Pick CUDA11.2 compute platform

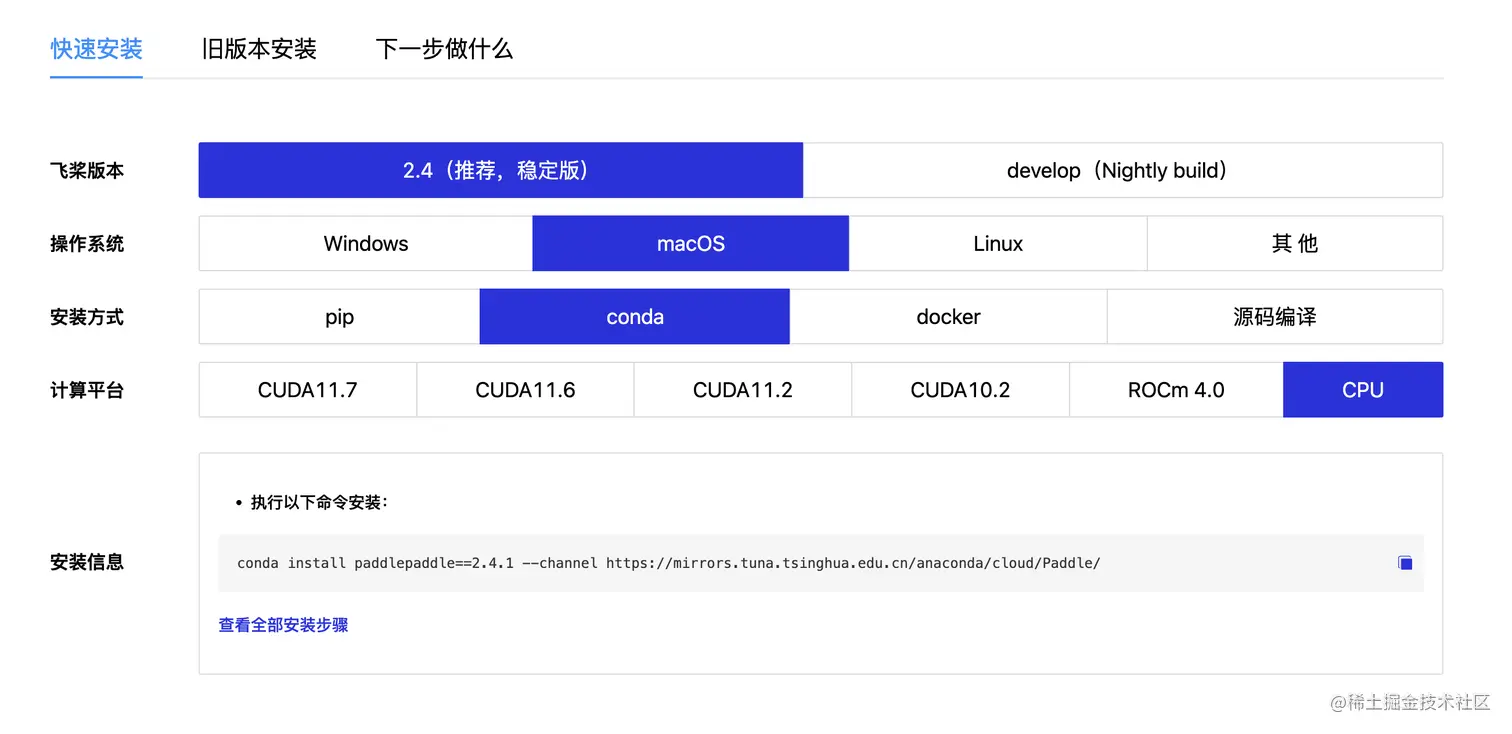(x=743, y=390)
